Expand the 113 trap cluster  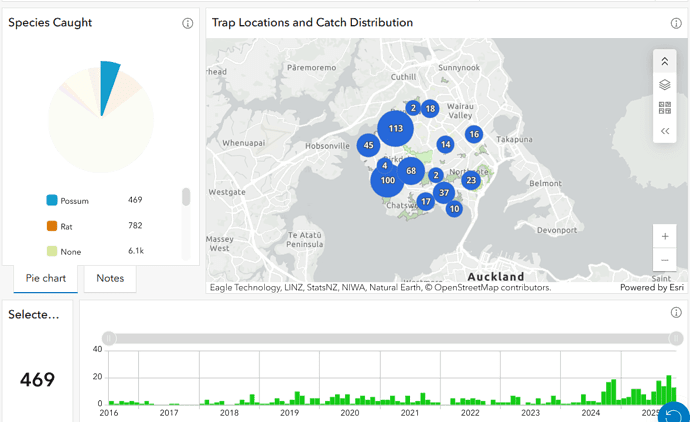pyautogui.click(x=396, y=129)
